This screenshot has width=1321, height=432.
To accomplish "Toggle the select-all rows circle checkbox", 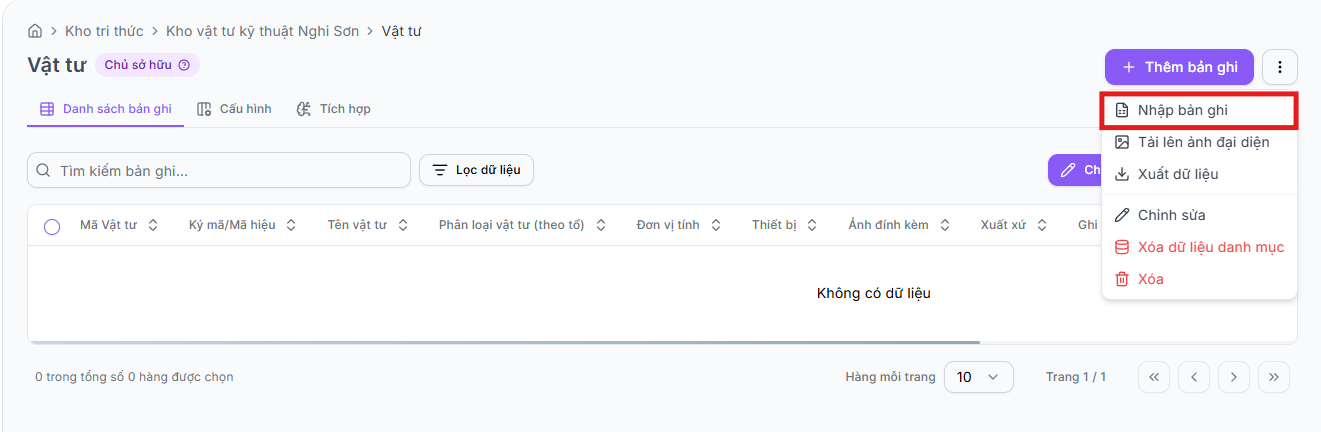I will pyautogui.click(x=52, y=226).
